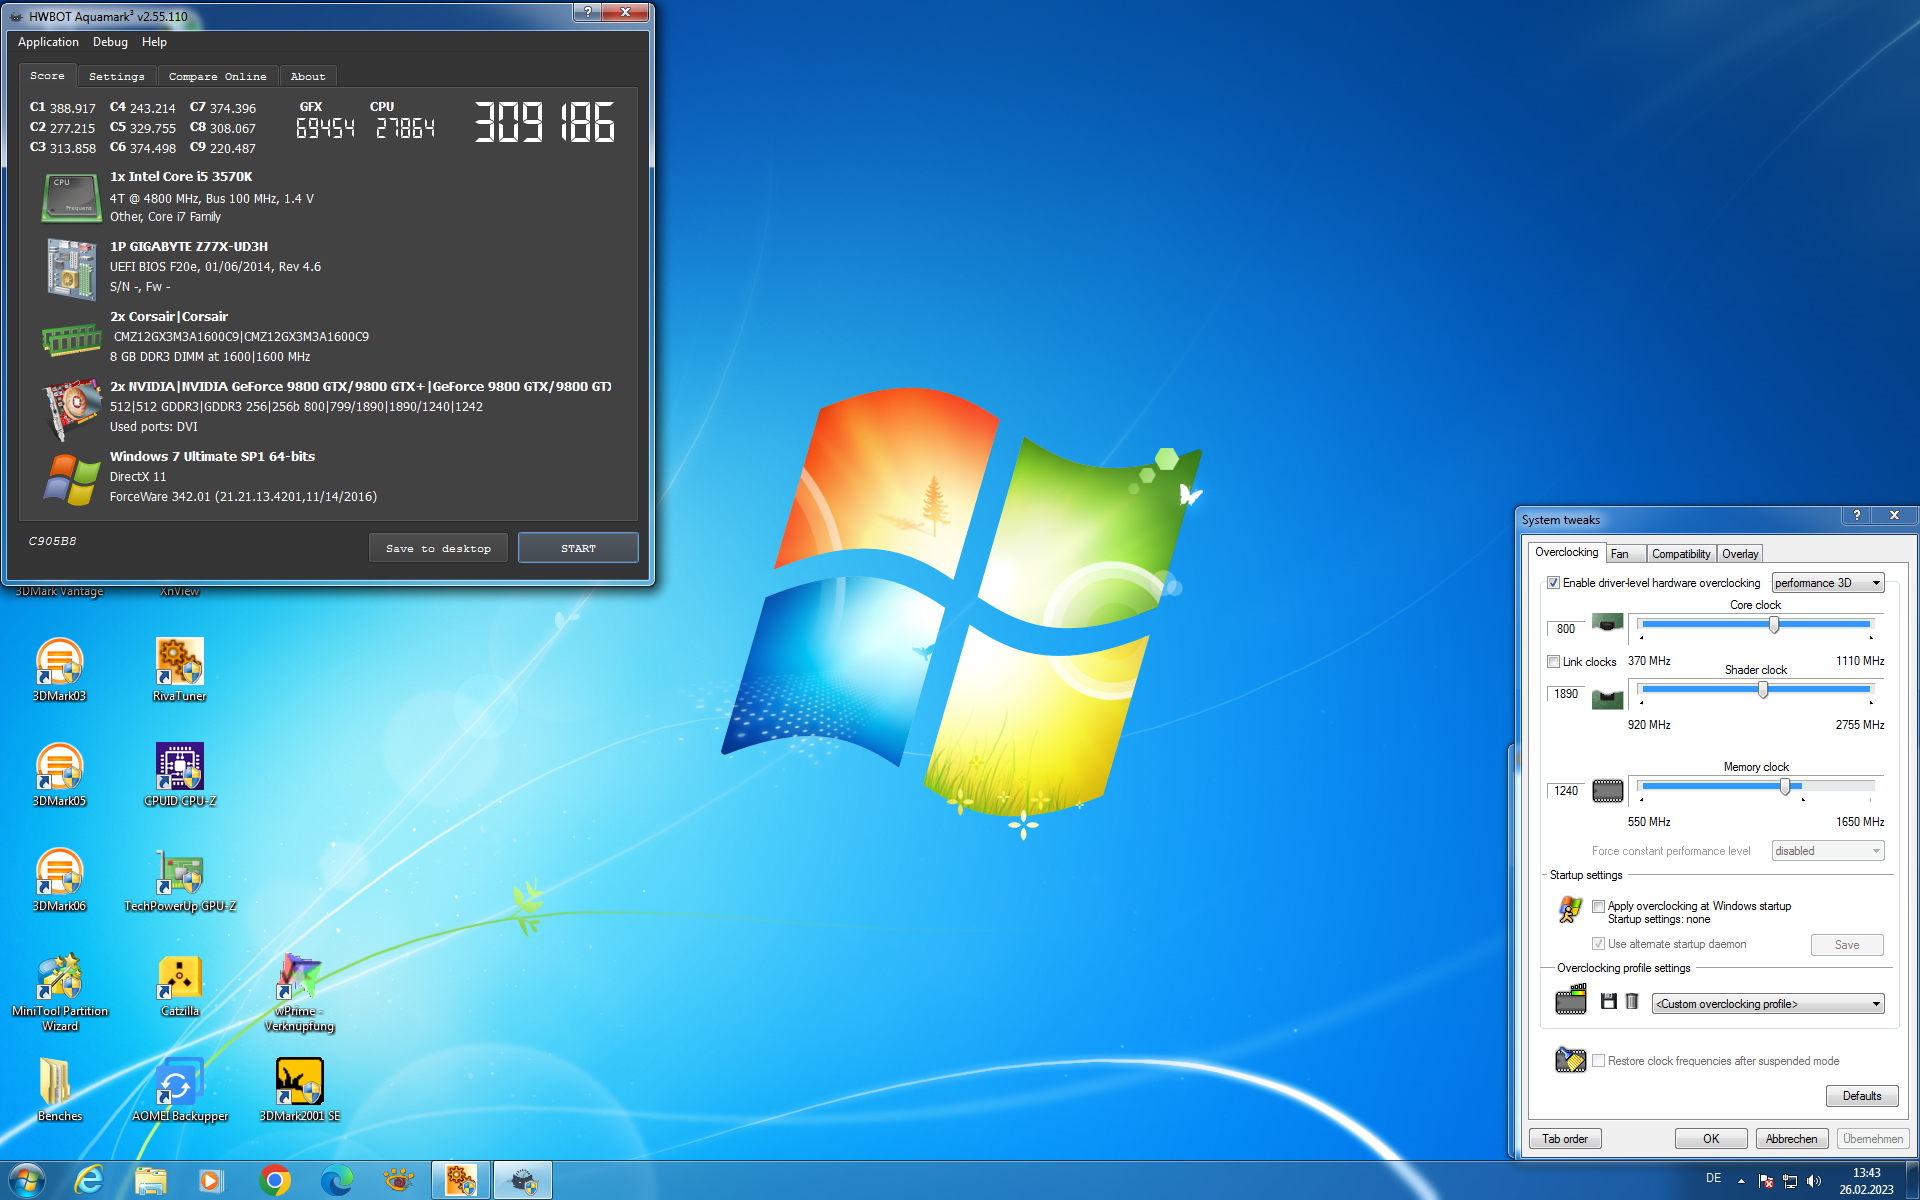Click the memory clock value field 1240
The image size is (1920, 1200).
coord(1566,791)
